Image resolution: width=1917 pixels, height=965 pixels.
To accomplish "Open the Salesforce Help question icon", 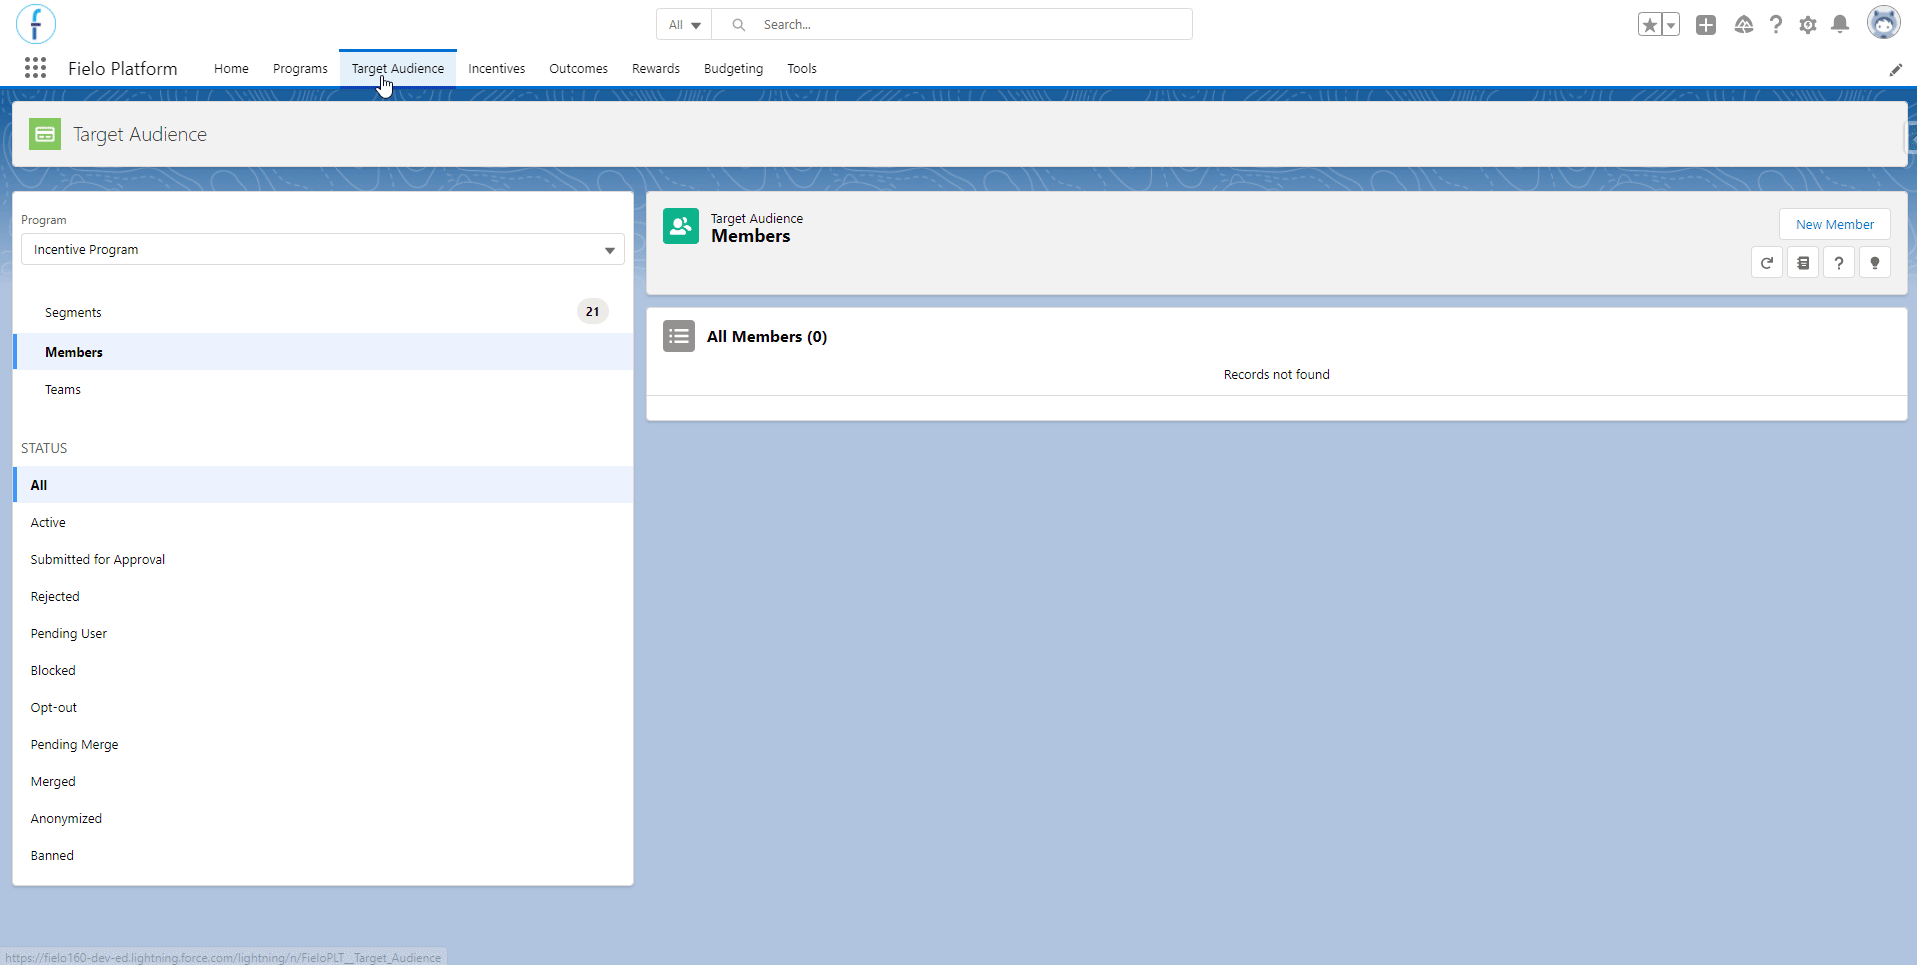I will click(x=1776, y=25).
